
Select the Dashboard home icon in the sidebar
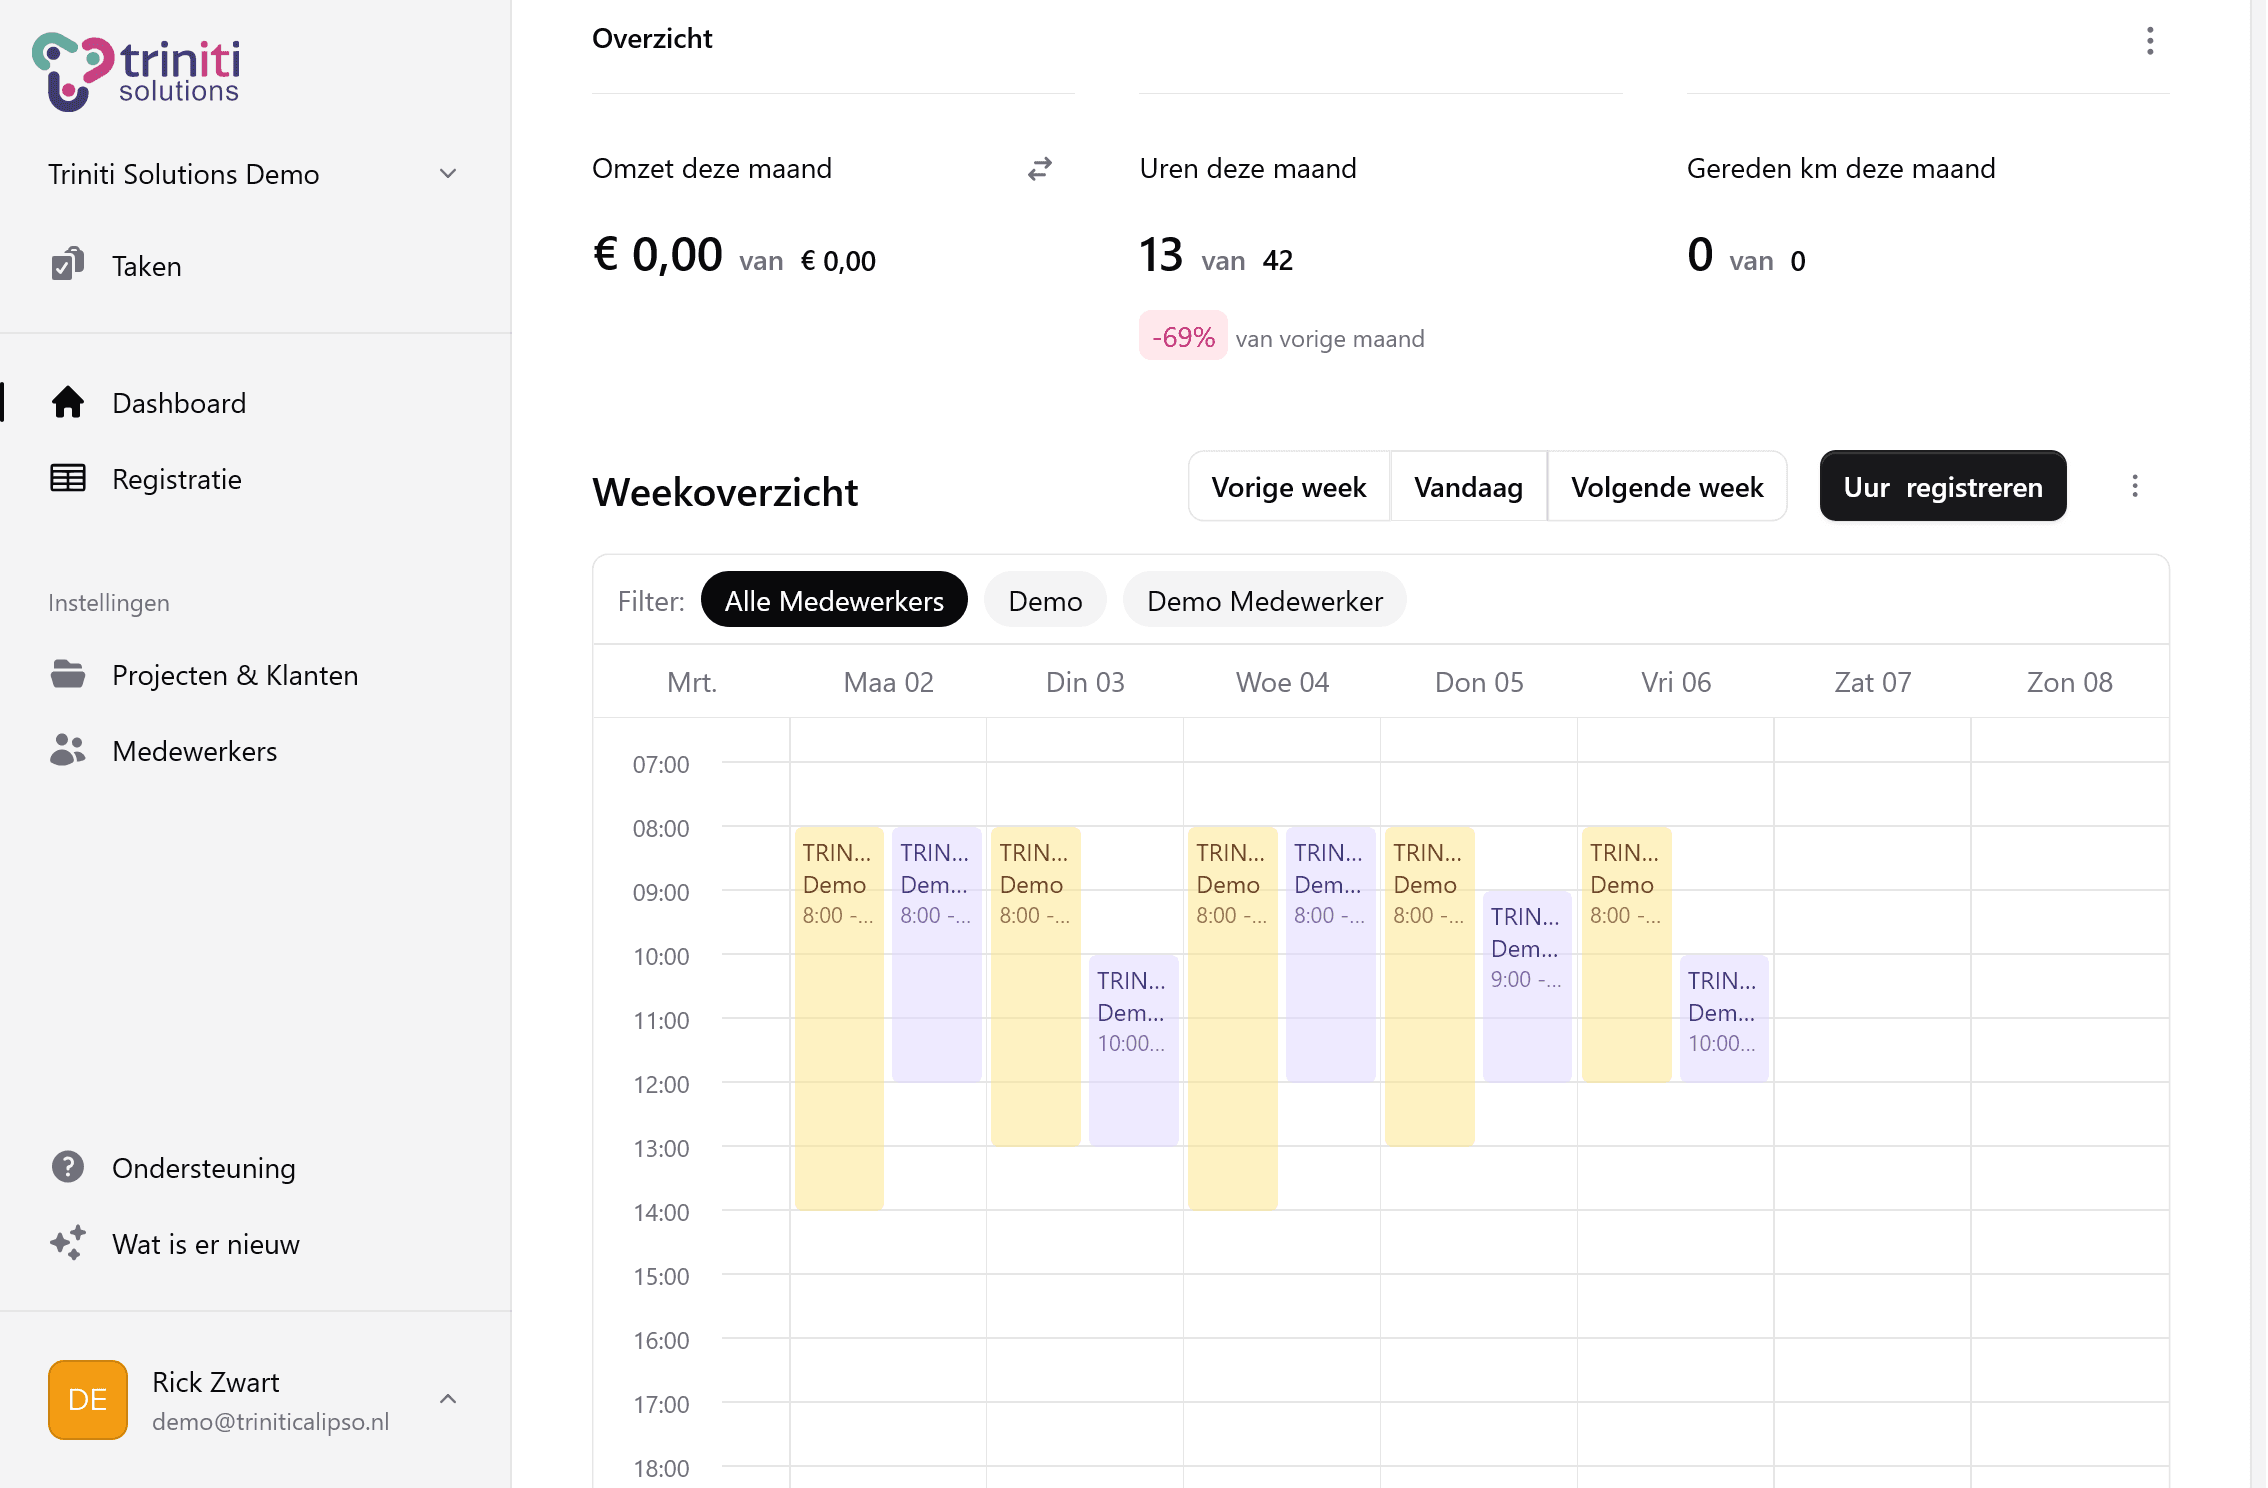pyautogui.click(x=68, y=402)
